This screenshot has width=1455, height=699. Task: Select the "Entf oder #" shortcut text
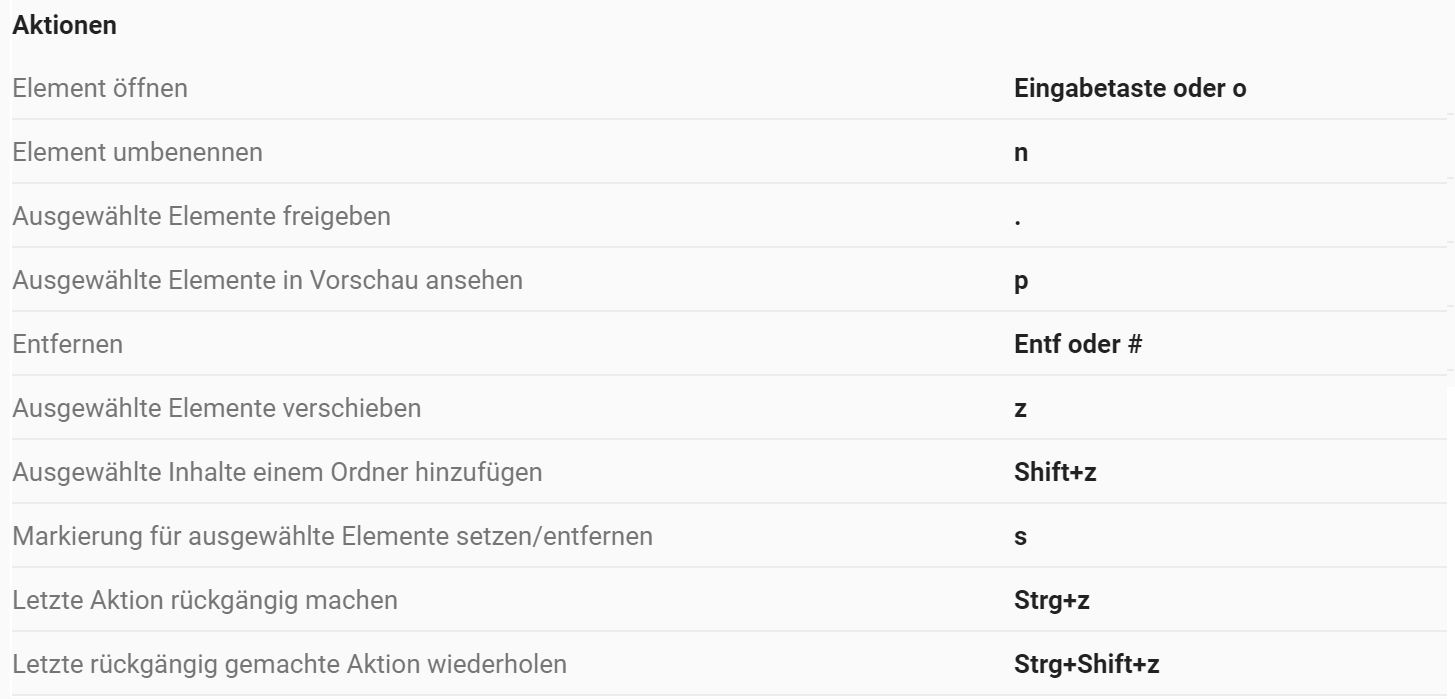1078,344
